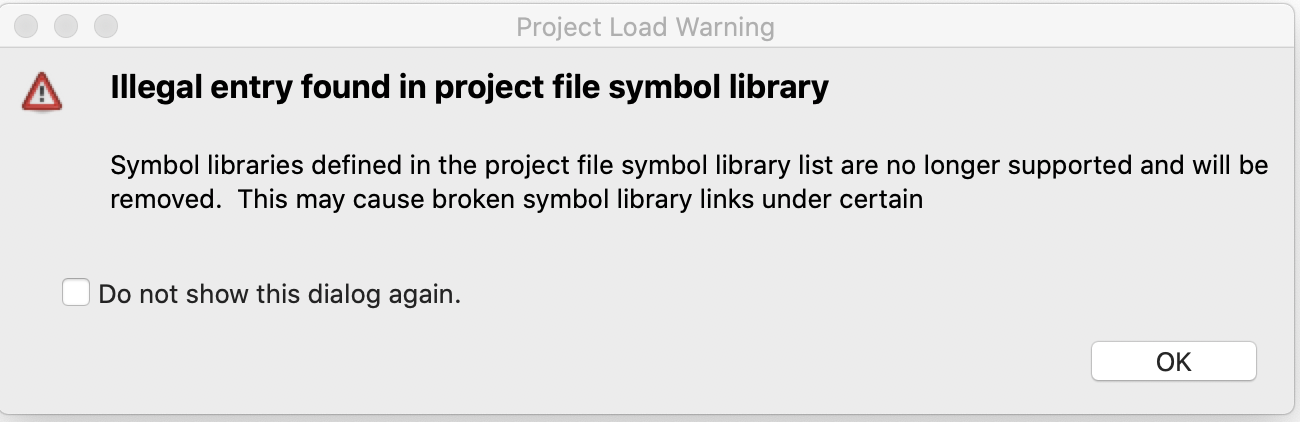Click the grayed-out minimize window button
This screenshot has height=422, width=1300.
tap(67, 26)
